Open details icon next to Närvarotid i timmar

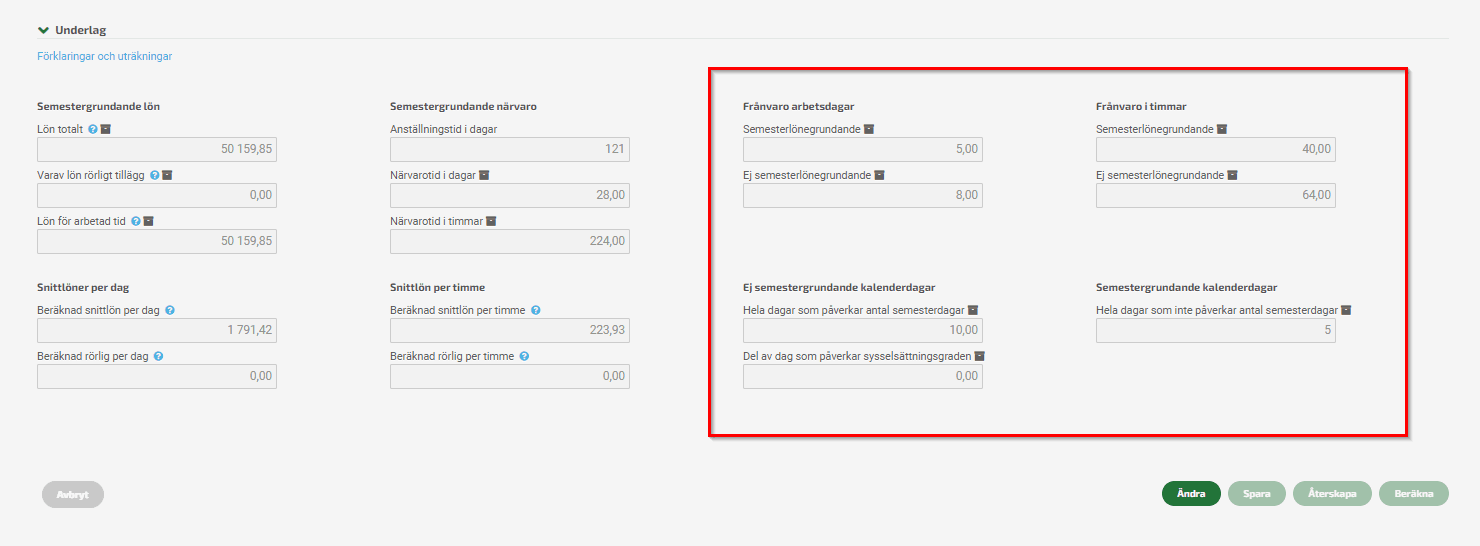tap(491, 221)
